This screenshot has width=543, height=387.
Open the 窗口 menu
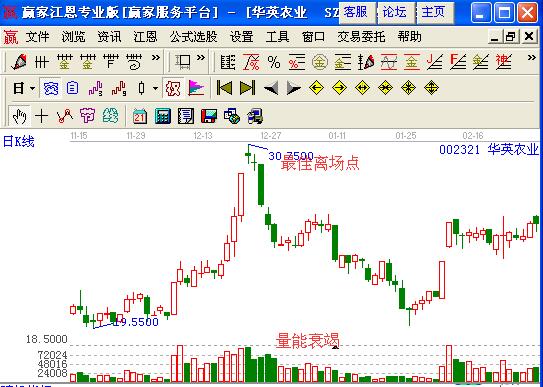(313, 36)
